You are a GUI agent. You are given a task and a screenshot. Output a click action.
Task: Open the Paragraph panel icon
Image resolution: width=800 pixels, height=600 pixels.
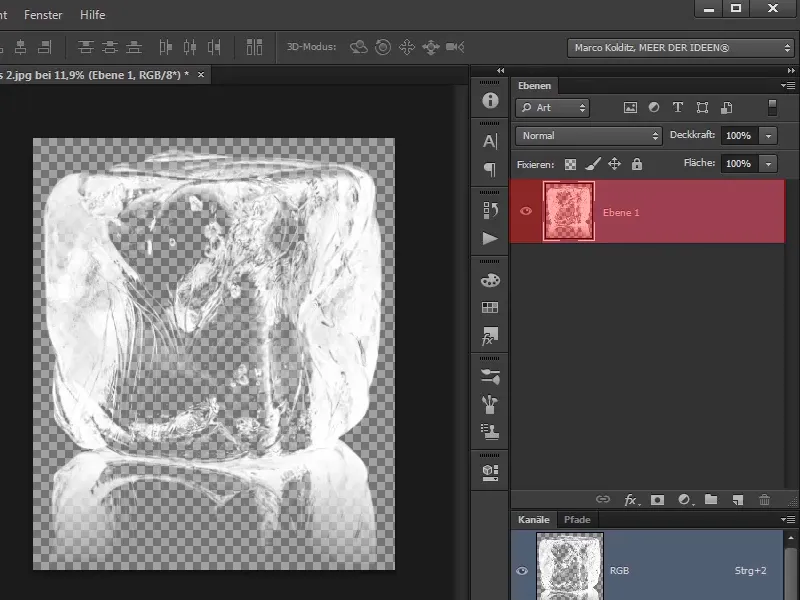(490, 169)
